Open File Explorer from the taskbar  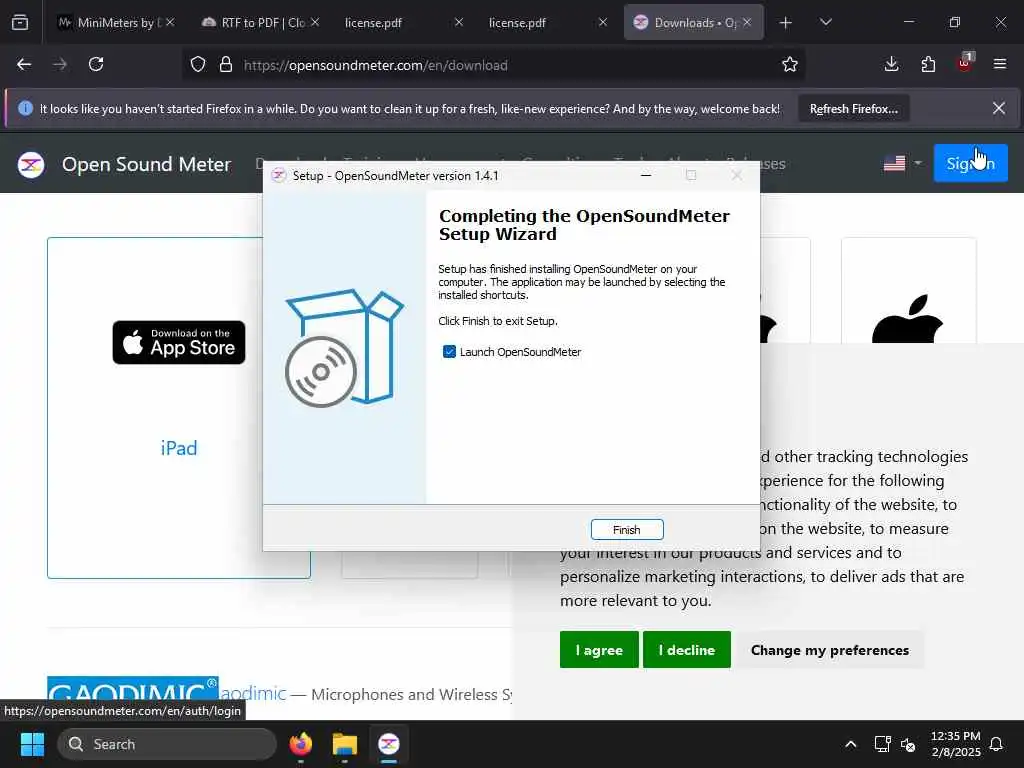click(345, 744)
